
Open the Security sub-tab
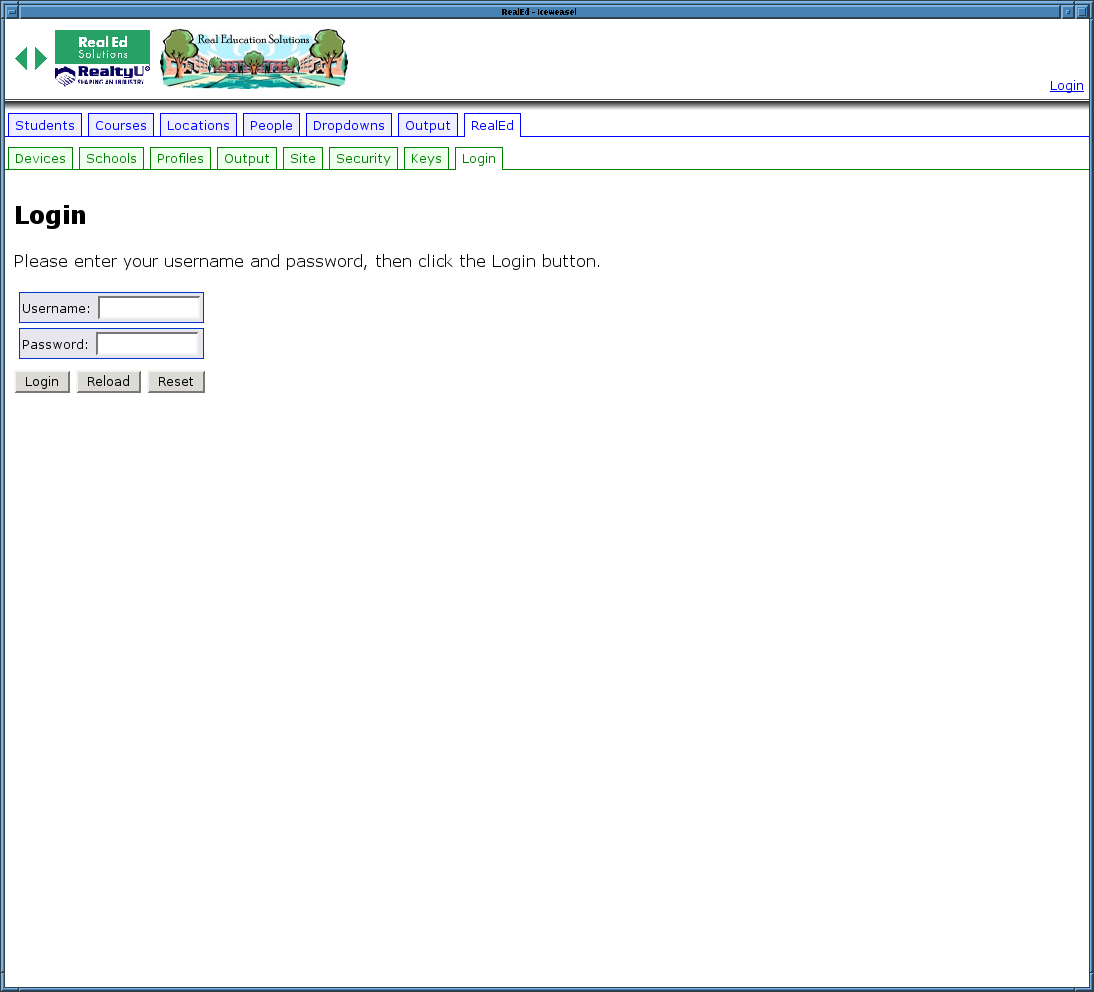point(363,158)
